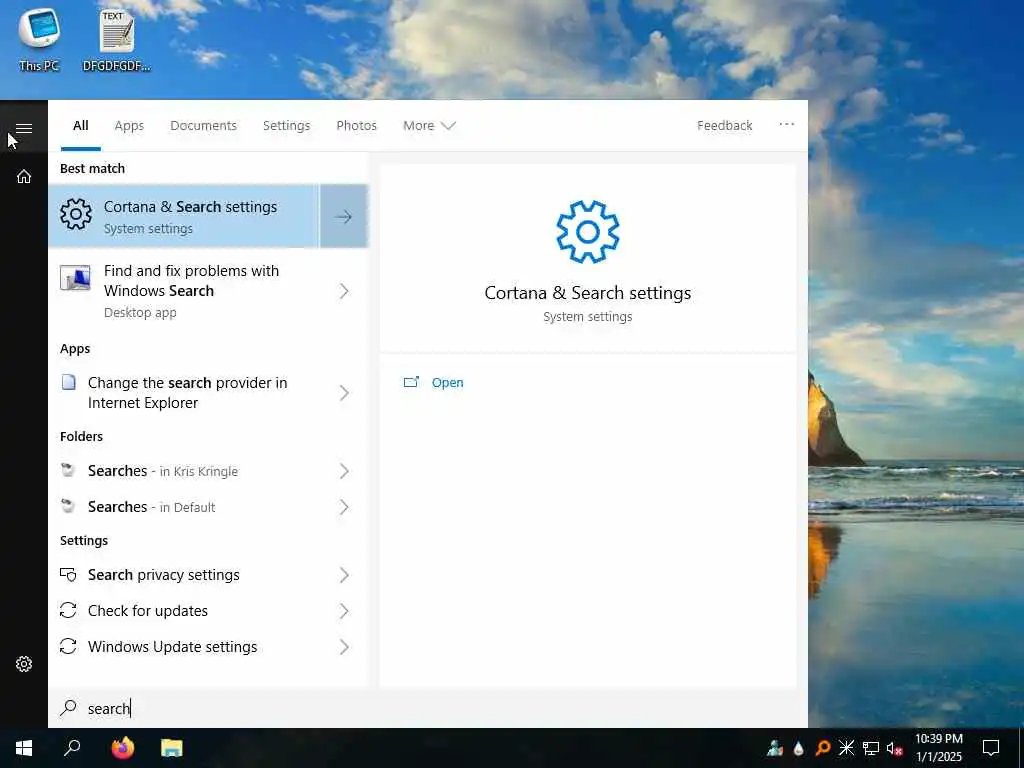Click the water drop tray icon
The width and height of the screenshot is (1024, 768).
pyautogui.click(x=798, y=748)
